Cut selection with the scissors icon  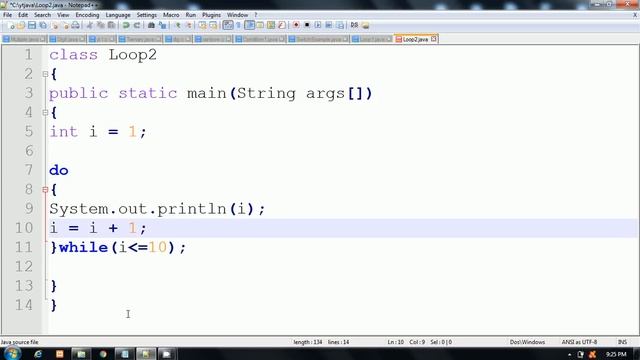point(90,25)
